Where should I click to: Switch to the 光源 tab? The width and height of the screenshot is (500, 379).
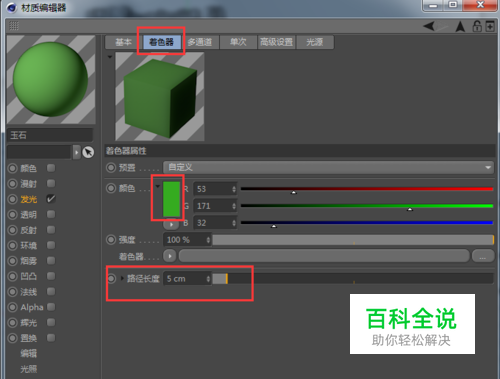point(315,42)
